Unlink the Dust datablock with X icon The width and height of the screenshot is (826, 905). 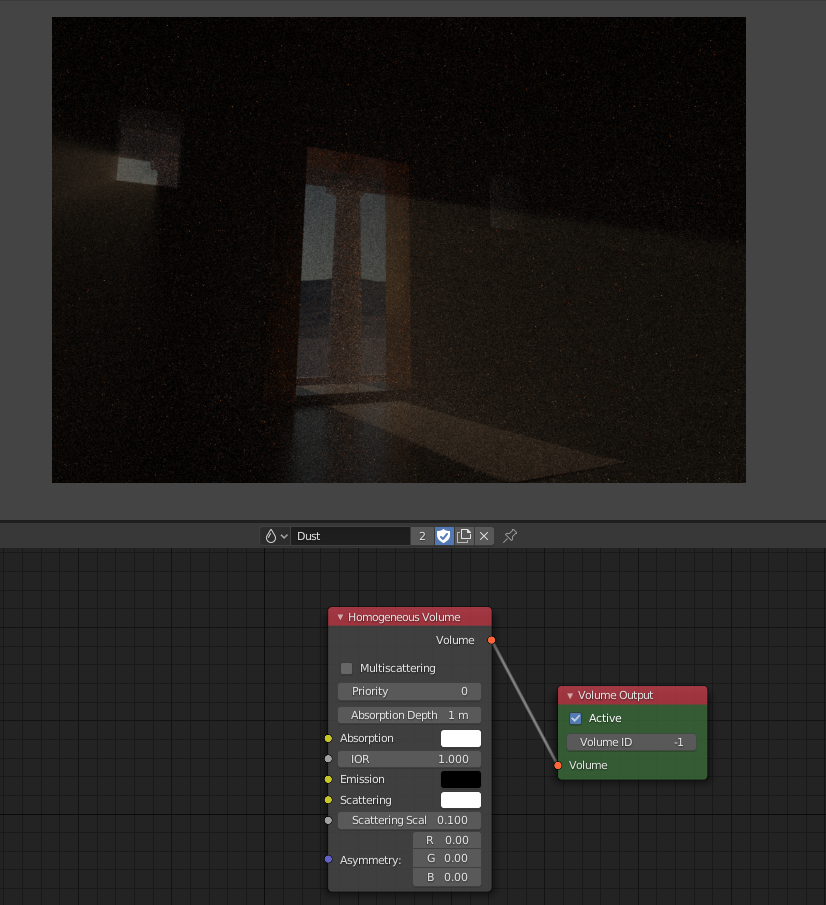pos(484,536)
